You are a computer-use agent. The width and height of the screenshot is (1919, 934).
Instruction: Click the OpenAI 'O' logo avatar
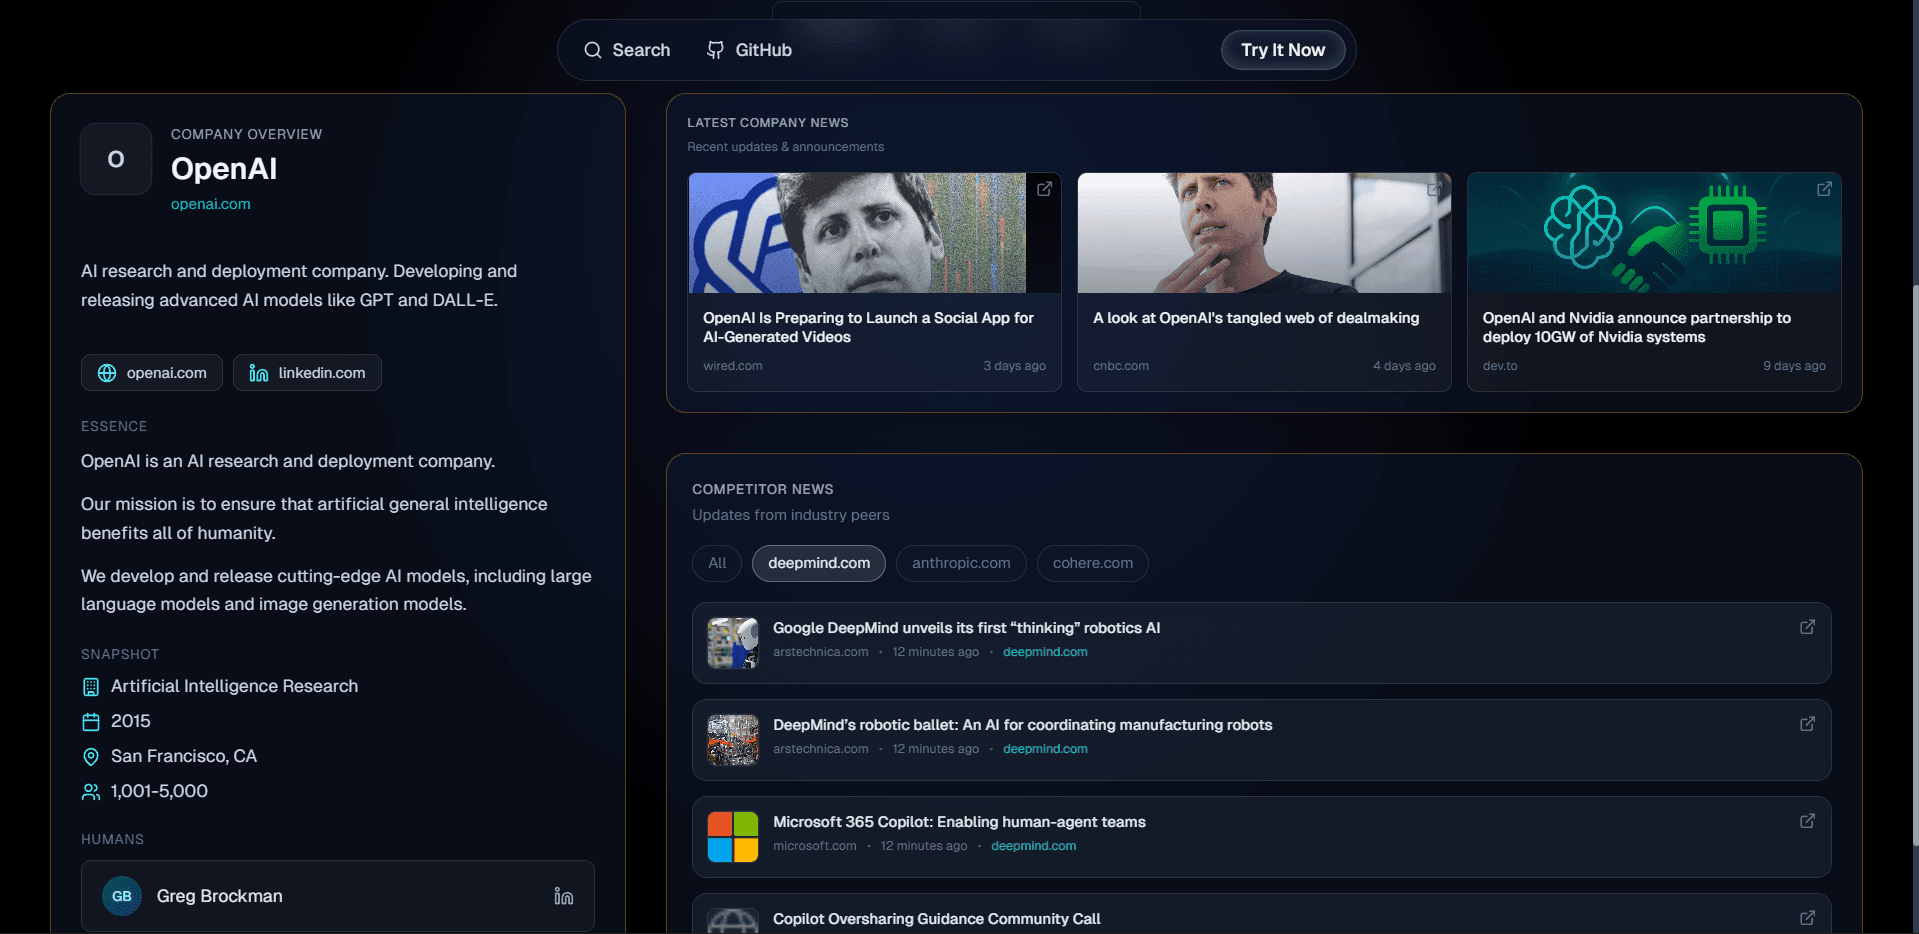[x=116, y=159]
